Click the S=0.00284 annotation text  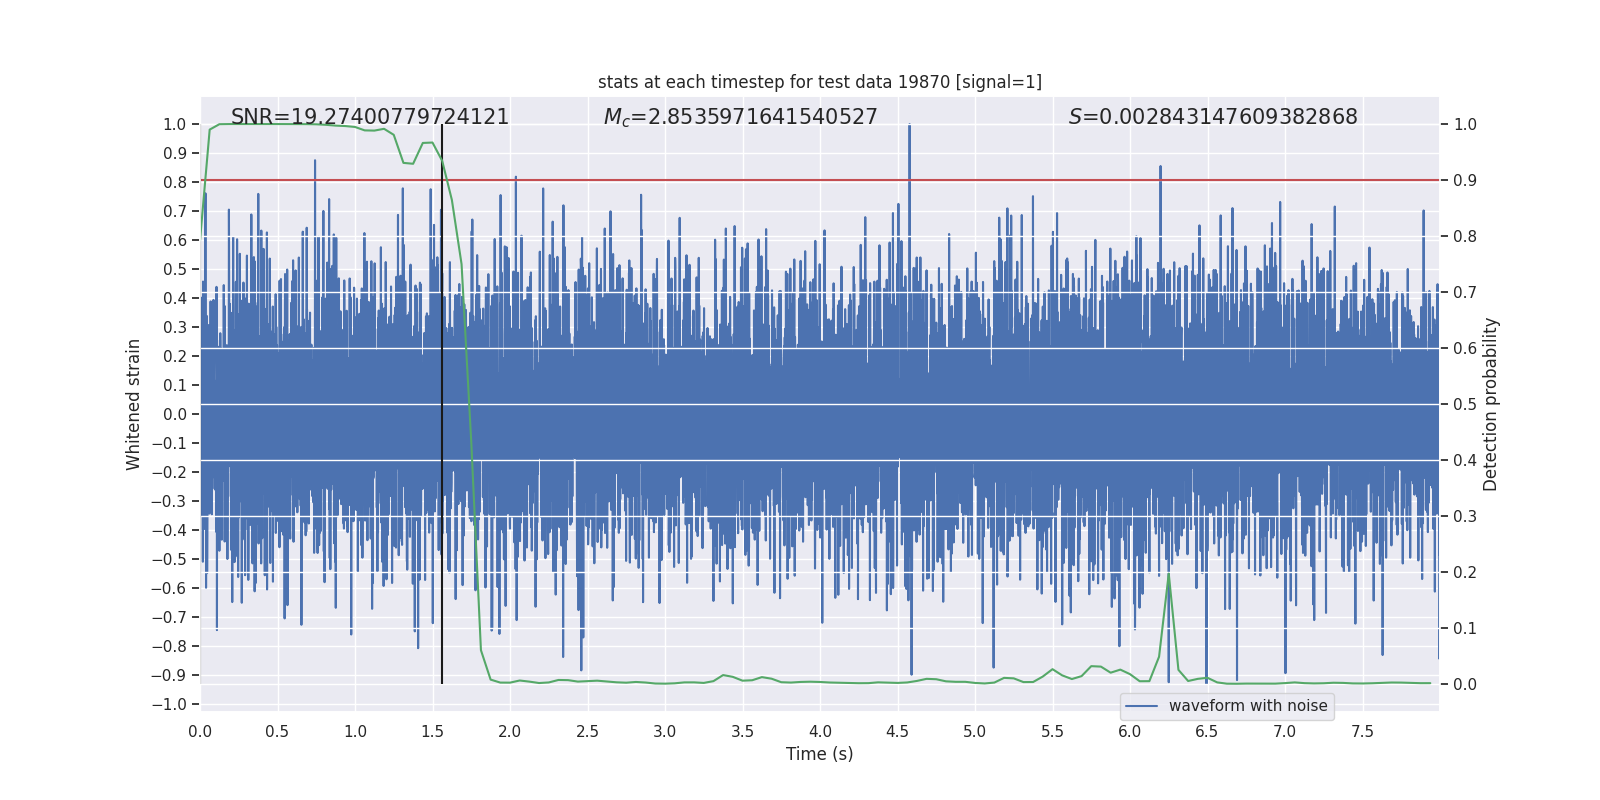[x=1213, y=117]
